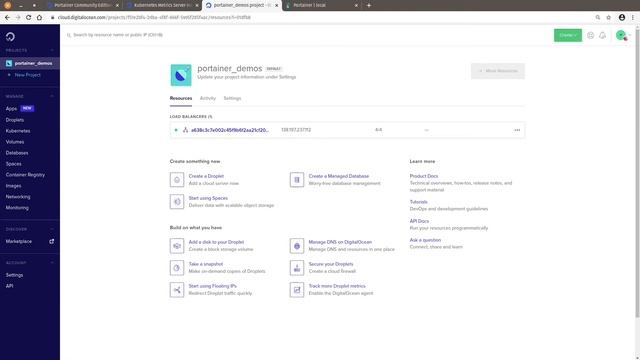
Task: Open the Product Docs link
Action: (x=424, y=176)
